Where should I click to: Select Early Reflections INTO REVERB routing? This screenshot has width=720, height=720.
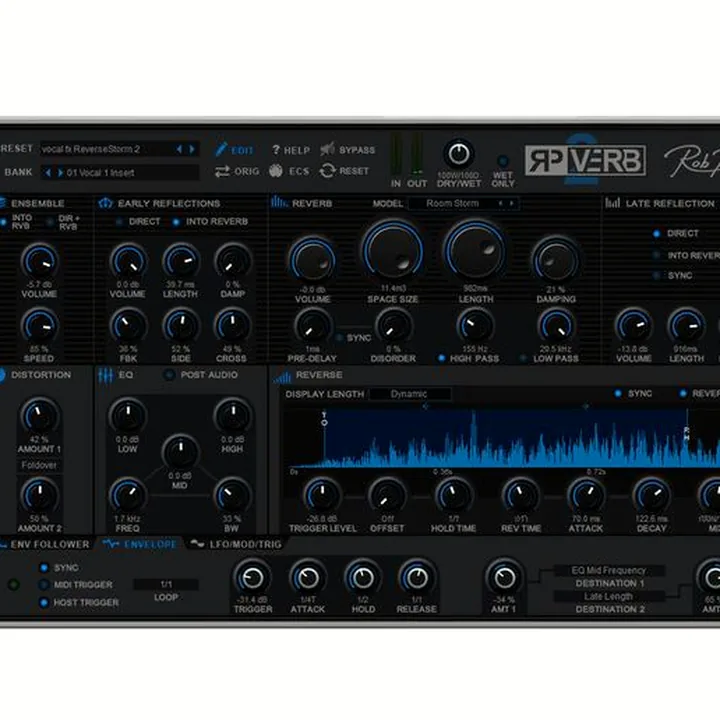[176, 222]
